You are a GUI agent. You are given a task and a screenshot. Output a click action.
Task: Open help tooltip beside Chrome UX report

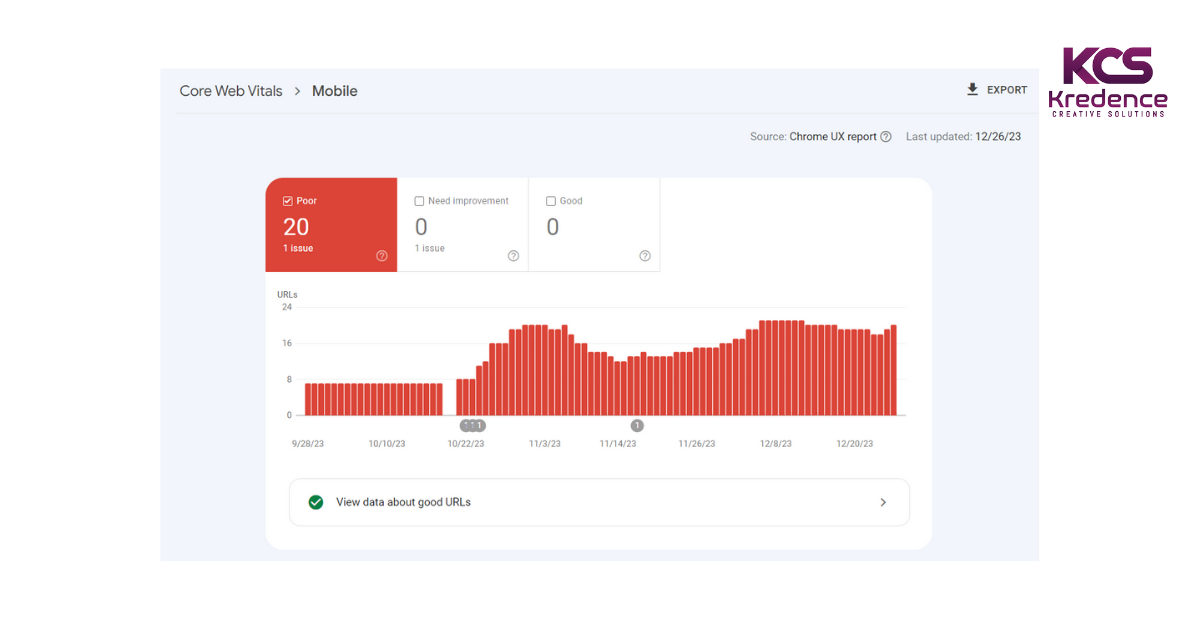click(887, 137)
